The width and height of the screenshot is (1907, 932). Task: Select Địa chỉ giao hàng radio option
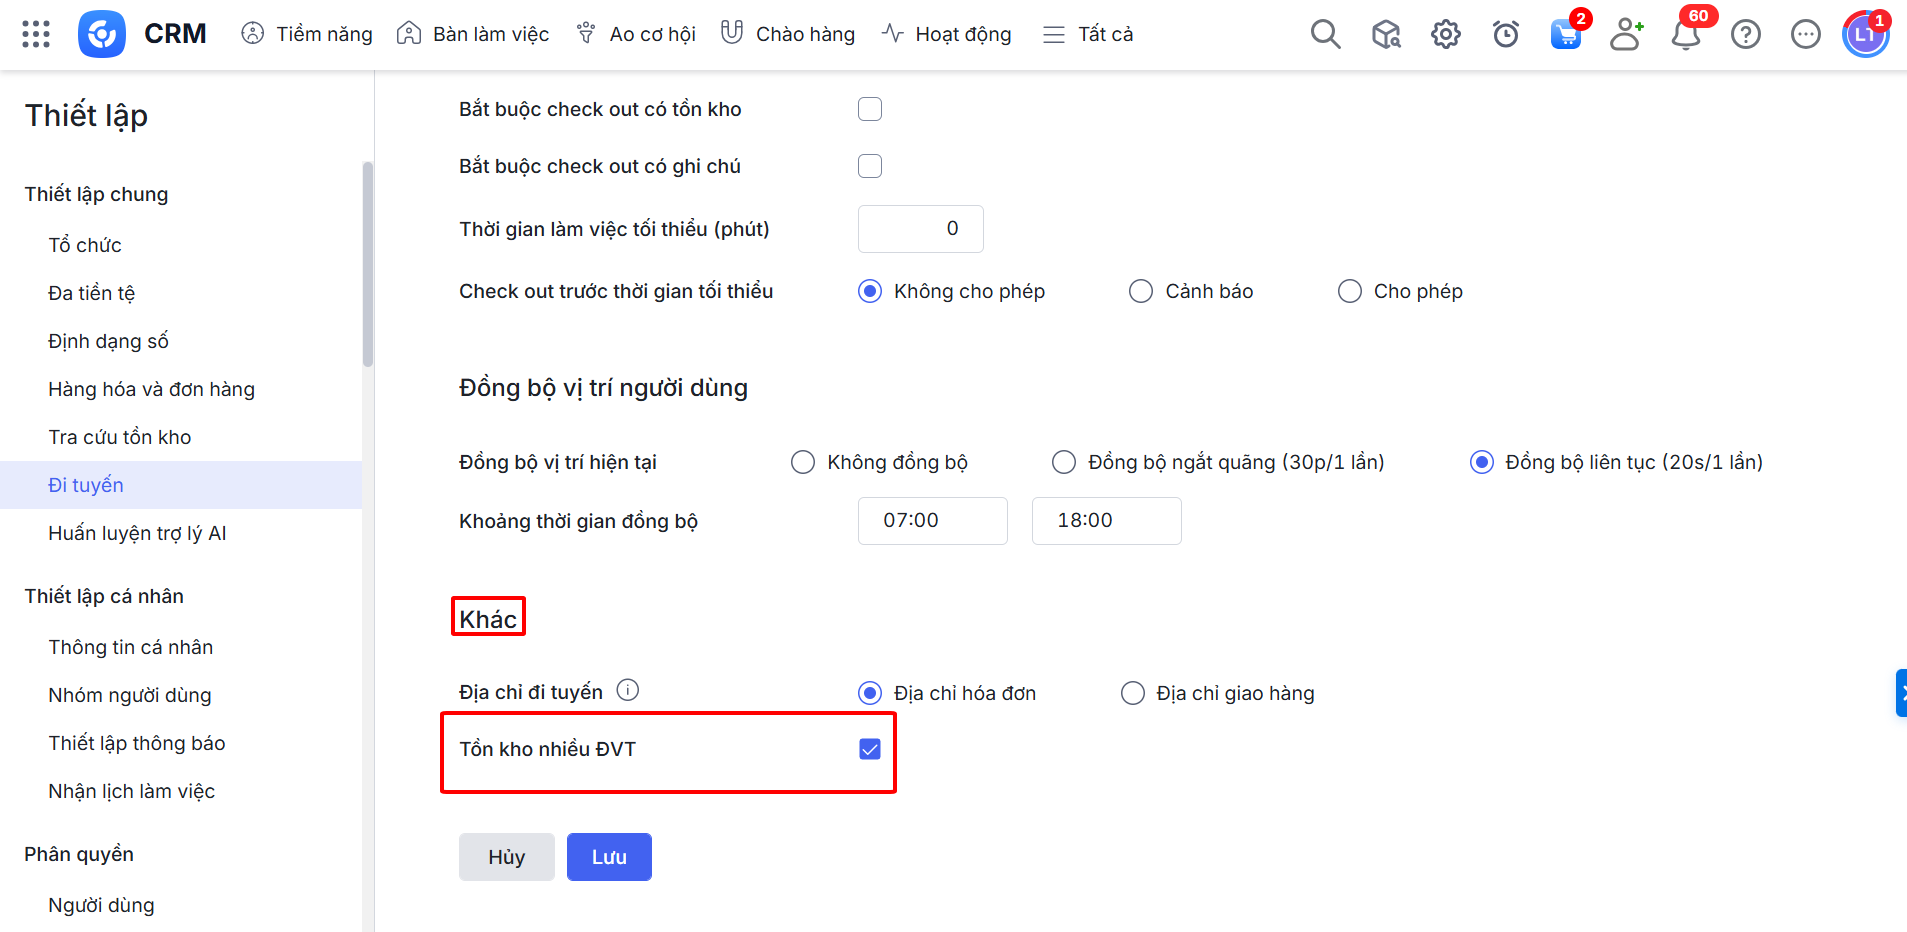coord(1133,693)
